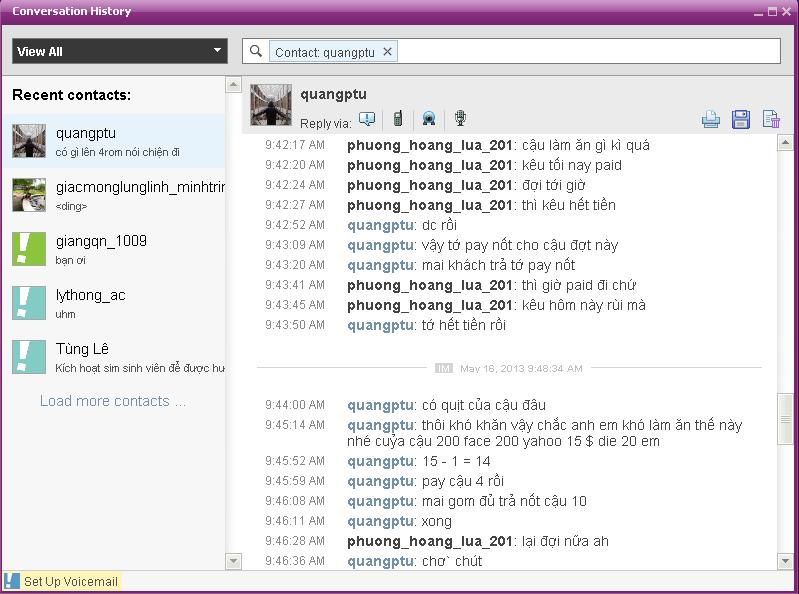Click message 'dc rồi'
799x594 pixels.
click(x=439, y=225)
